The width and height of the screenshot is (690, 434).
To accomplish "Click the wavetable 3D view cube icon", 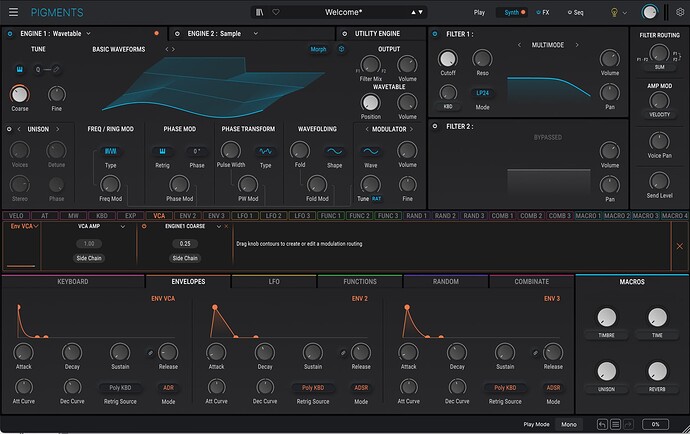I will click(x=341, y=49).
